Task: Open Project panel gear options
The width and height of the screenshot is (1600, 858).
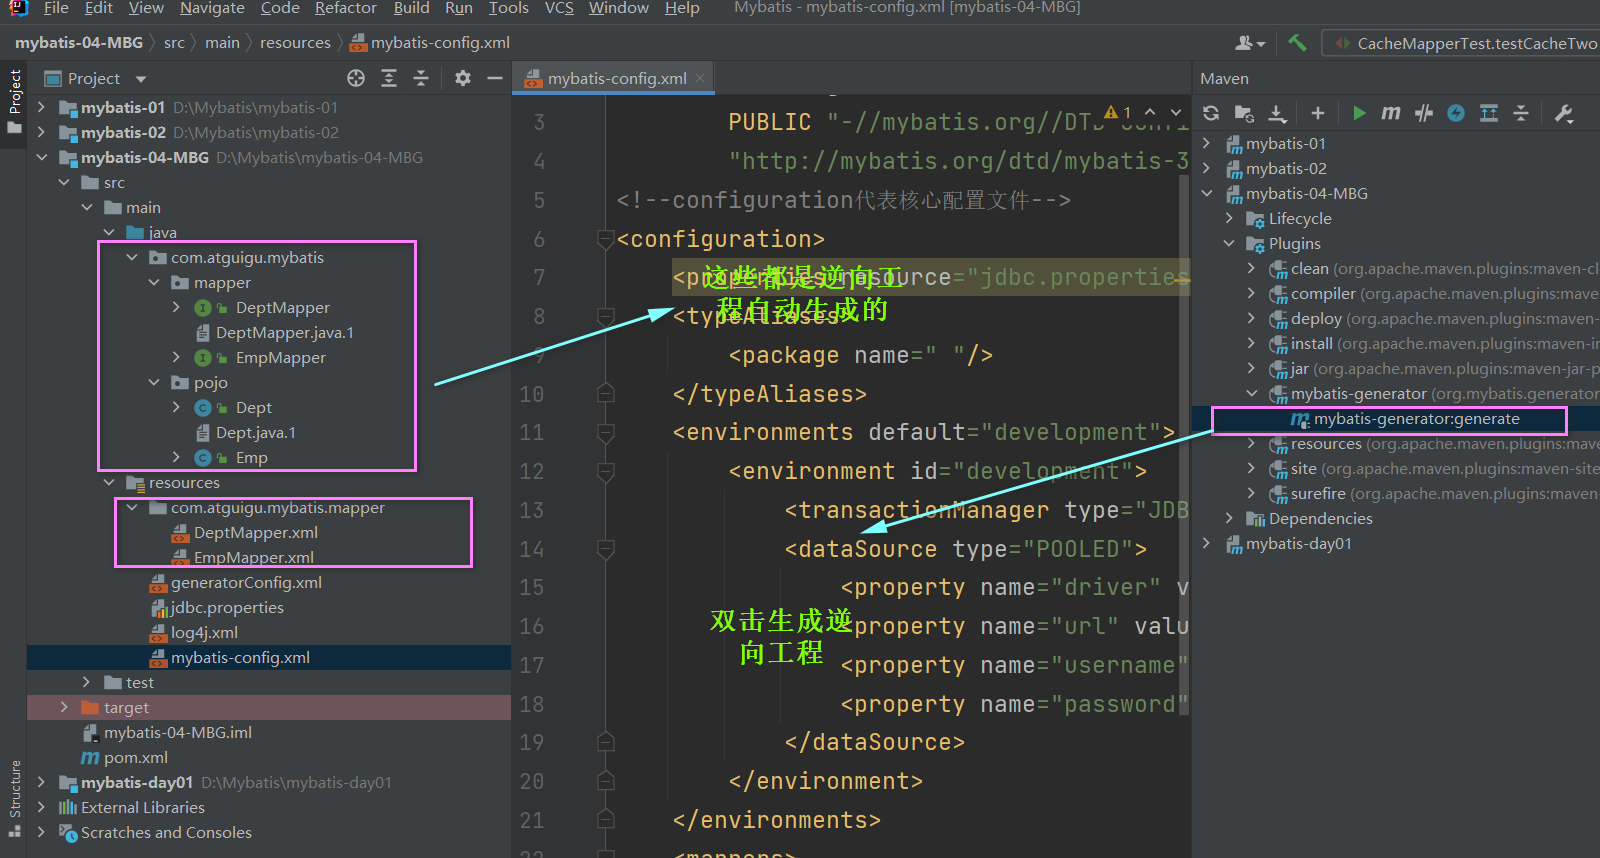Action: pos(462,78)
